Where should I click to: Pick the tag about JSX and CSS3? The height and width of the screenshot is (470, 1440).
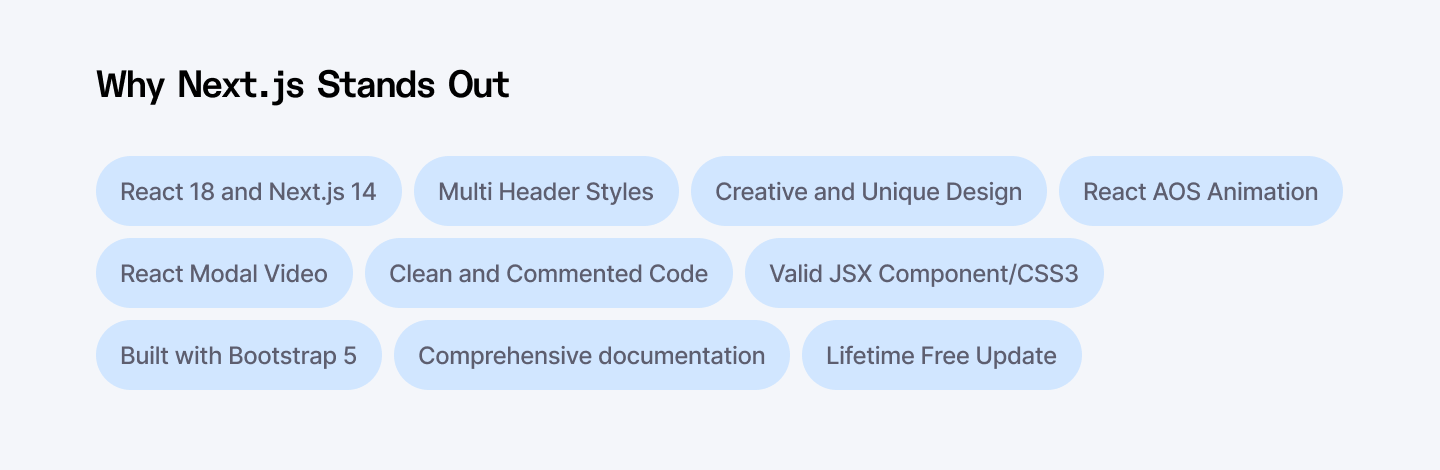click(x=924, y=273)
